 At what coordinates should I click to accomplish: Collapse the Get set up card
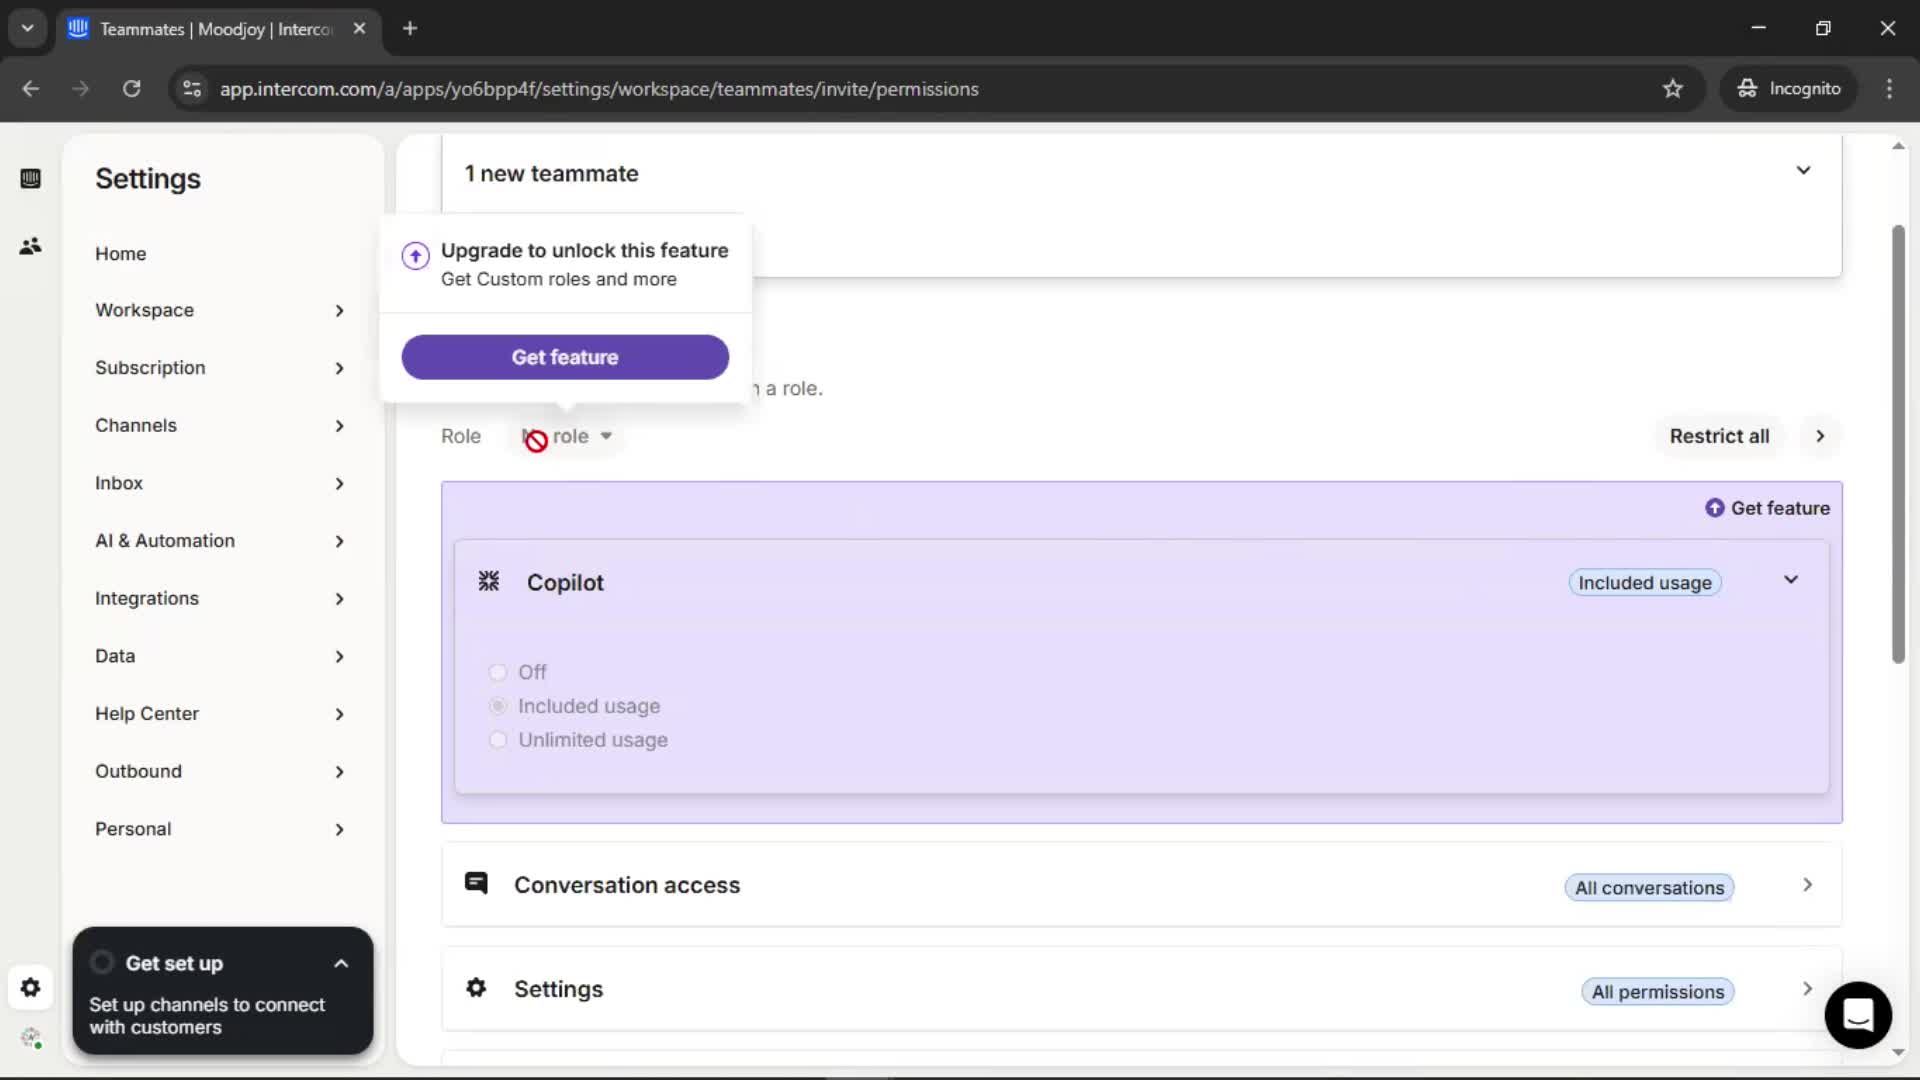pyautogui.click(x=341, y=964)
